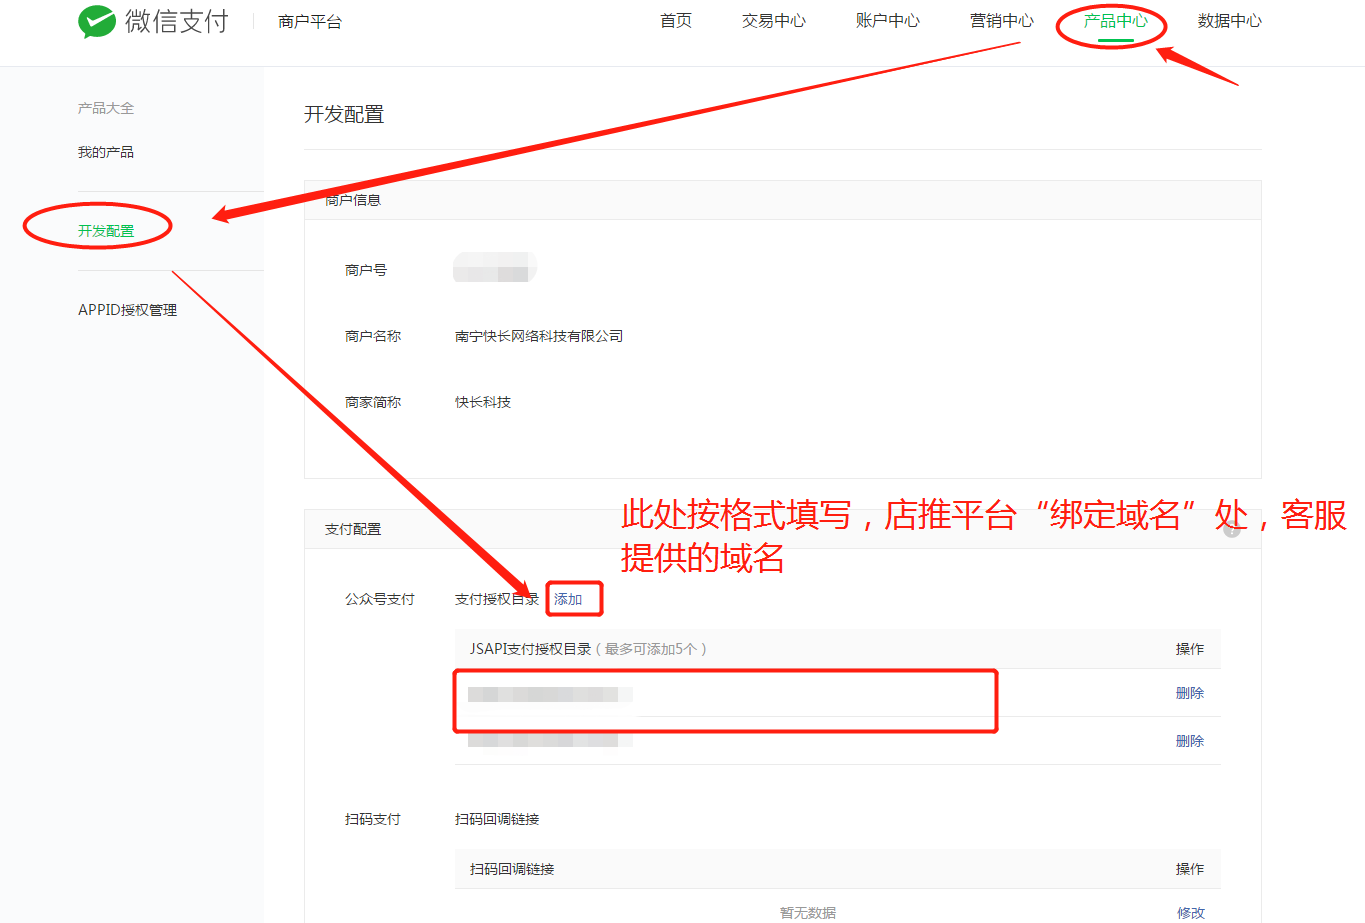
Task: Open the 首页 navigation item
Action: (675, 20)
